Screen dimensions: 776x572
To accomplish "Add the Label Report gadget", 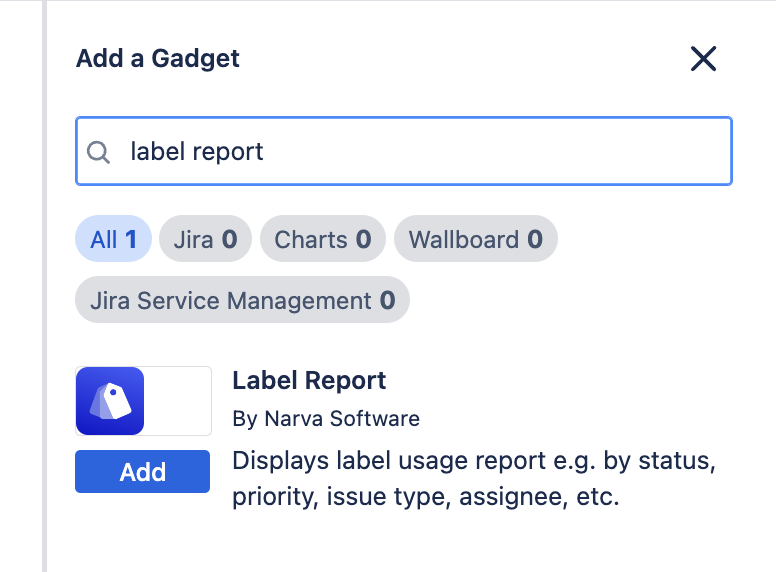I will click(x=142, y=472).
